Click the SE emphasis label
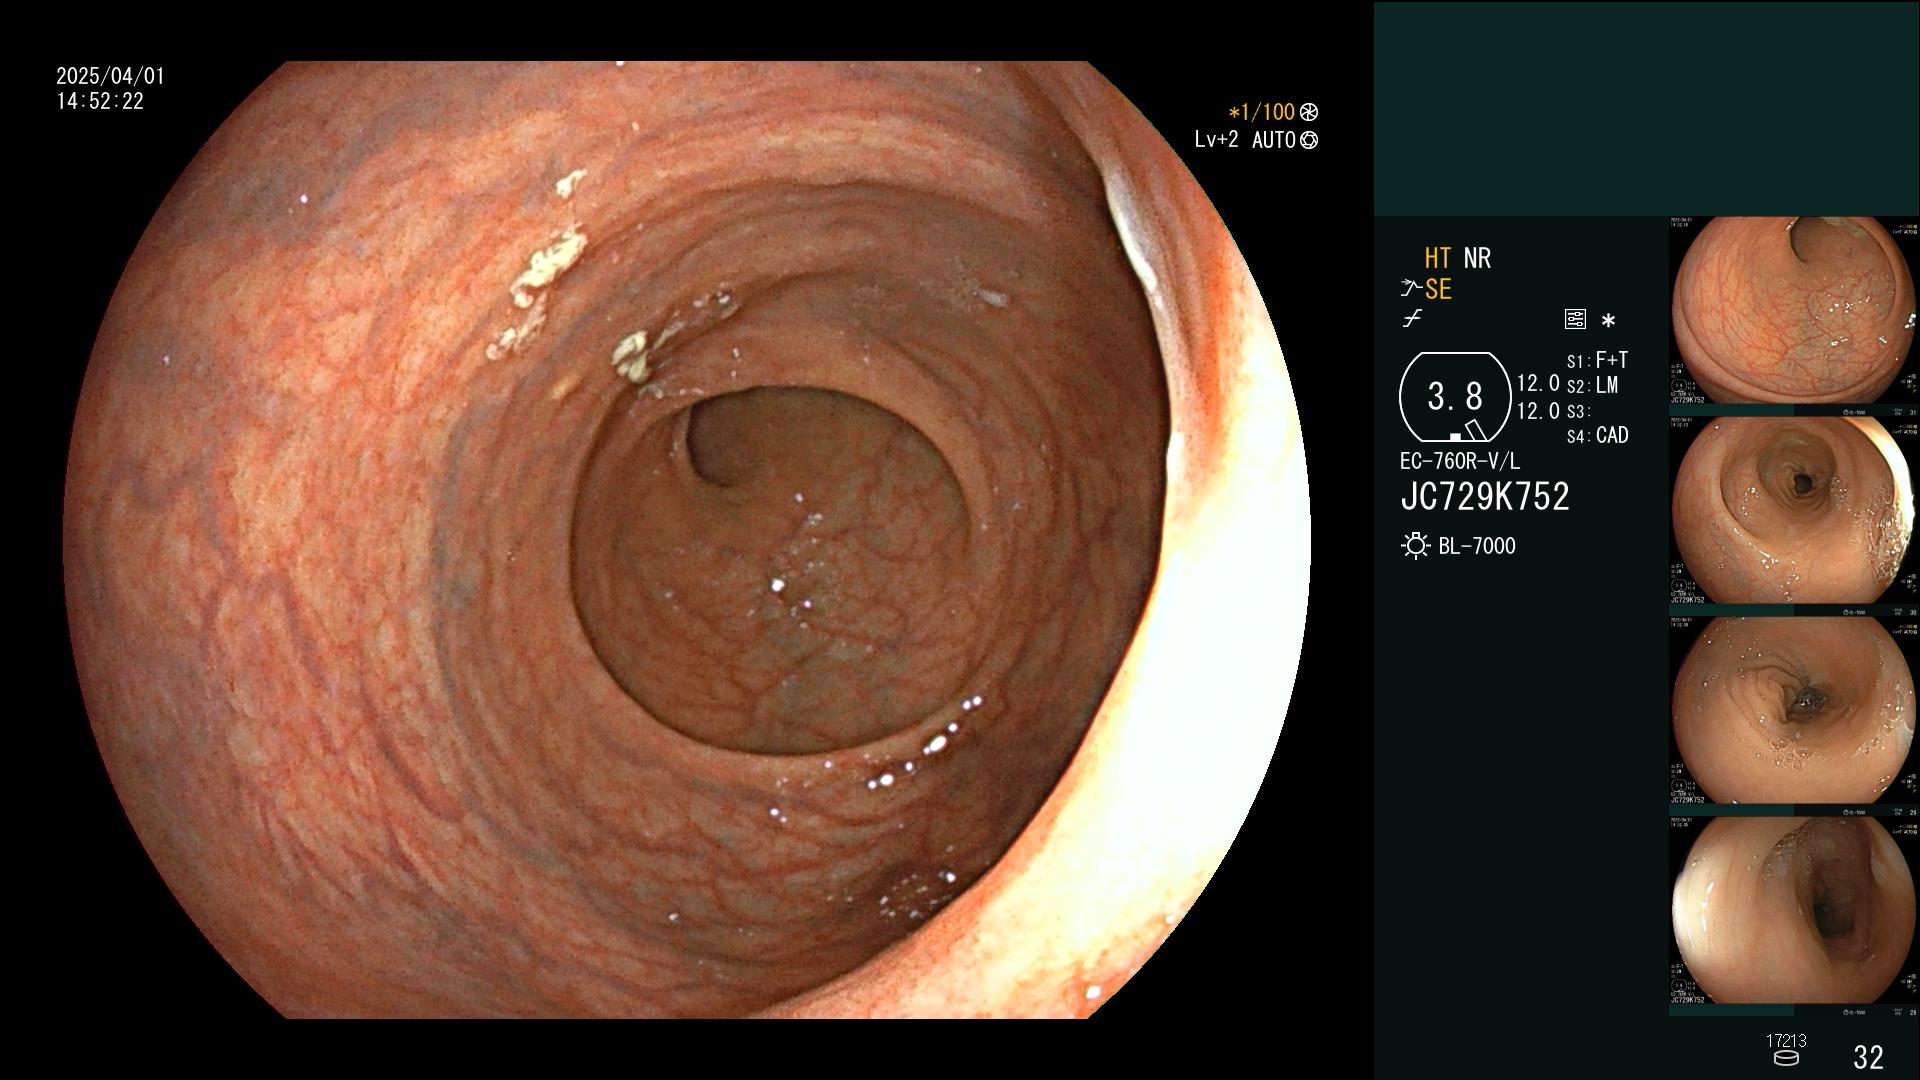The width and height of the screenshot is (1920, 1080). [x=1438, y=290]
